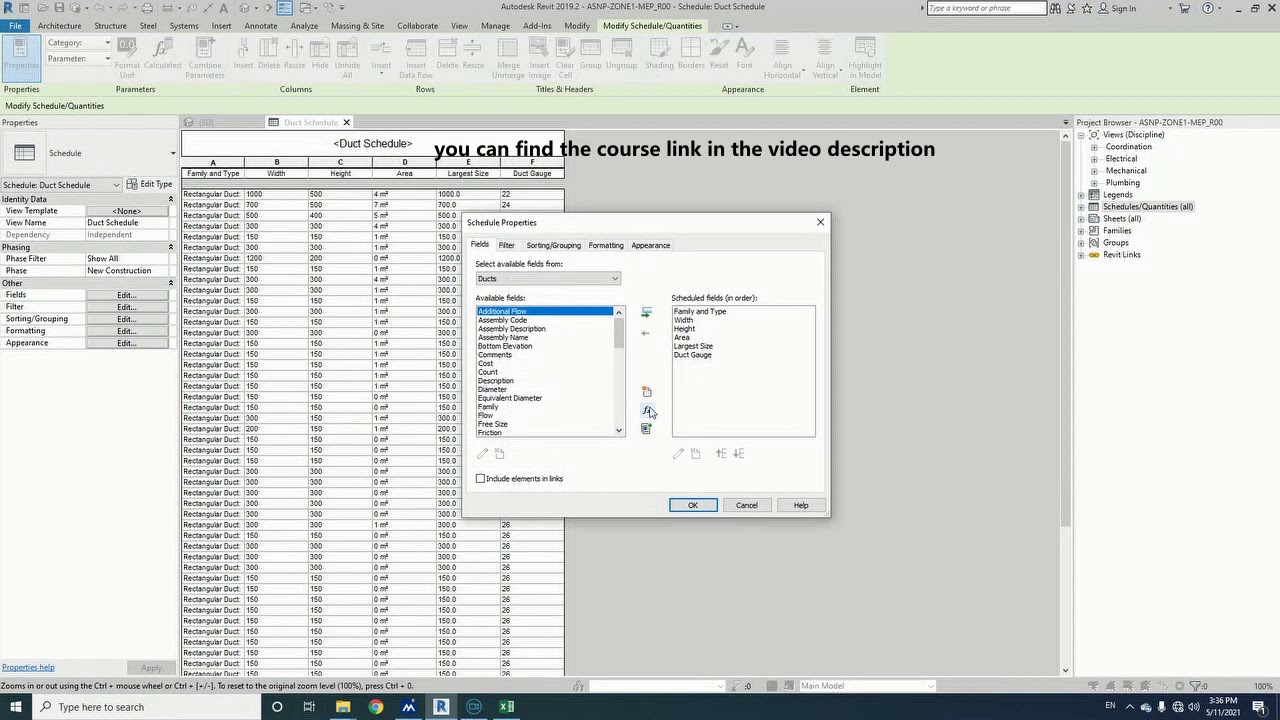Select Assembly Code in Available fields
1280x720 pixels.
click(x=502, y=320)
